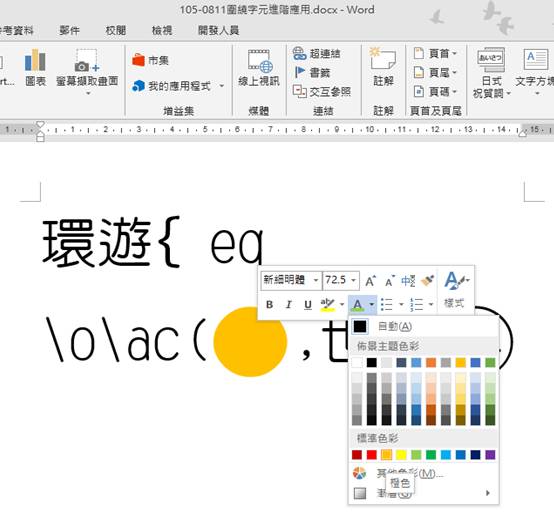Pick theme white swatch top row
Viewport: 554px width, 530px height.
click(x=357, y=363)
